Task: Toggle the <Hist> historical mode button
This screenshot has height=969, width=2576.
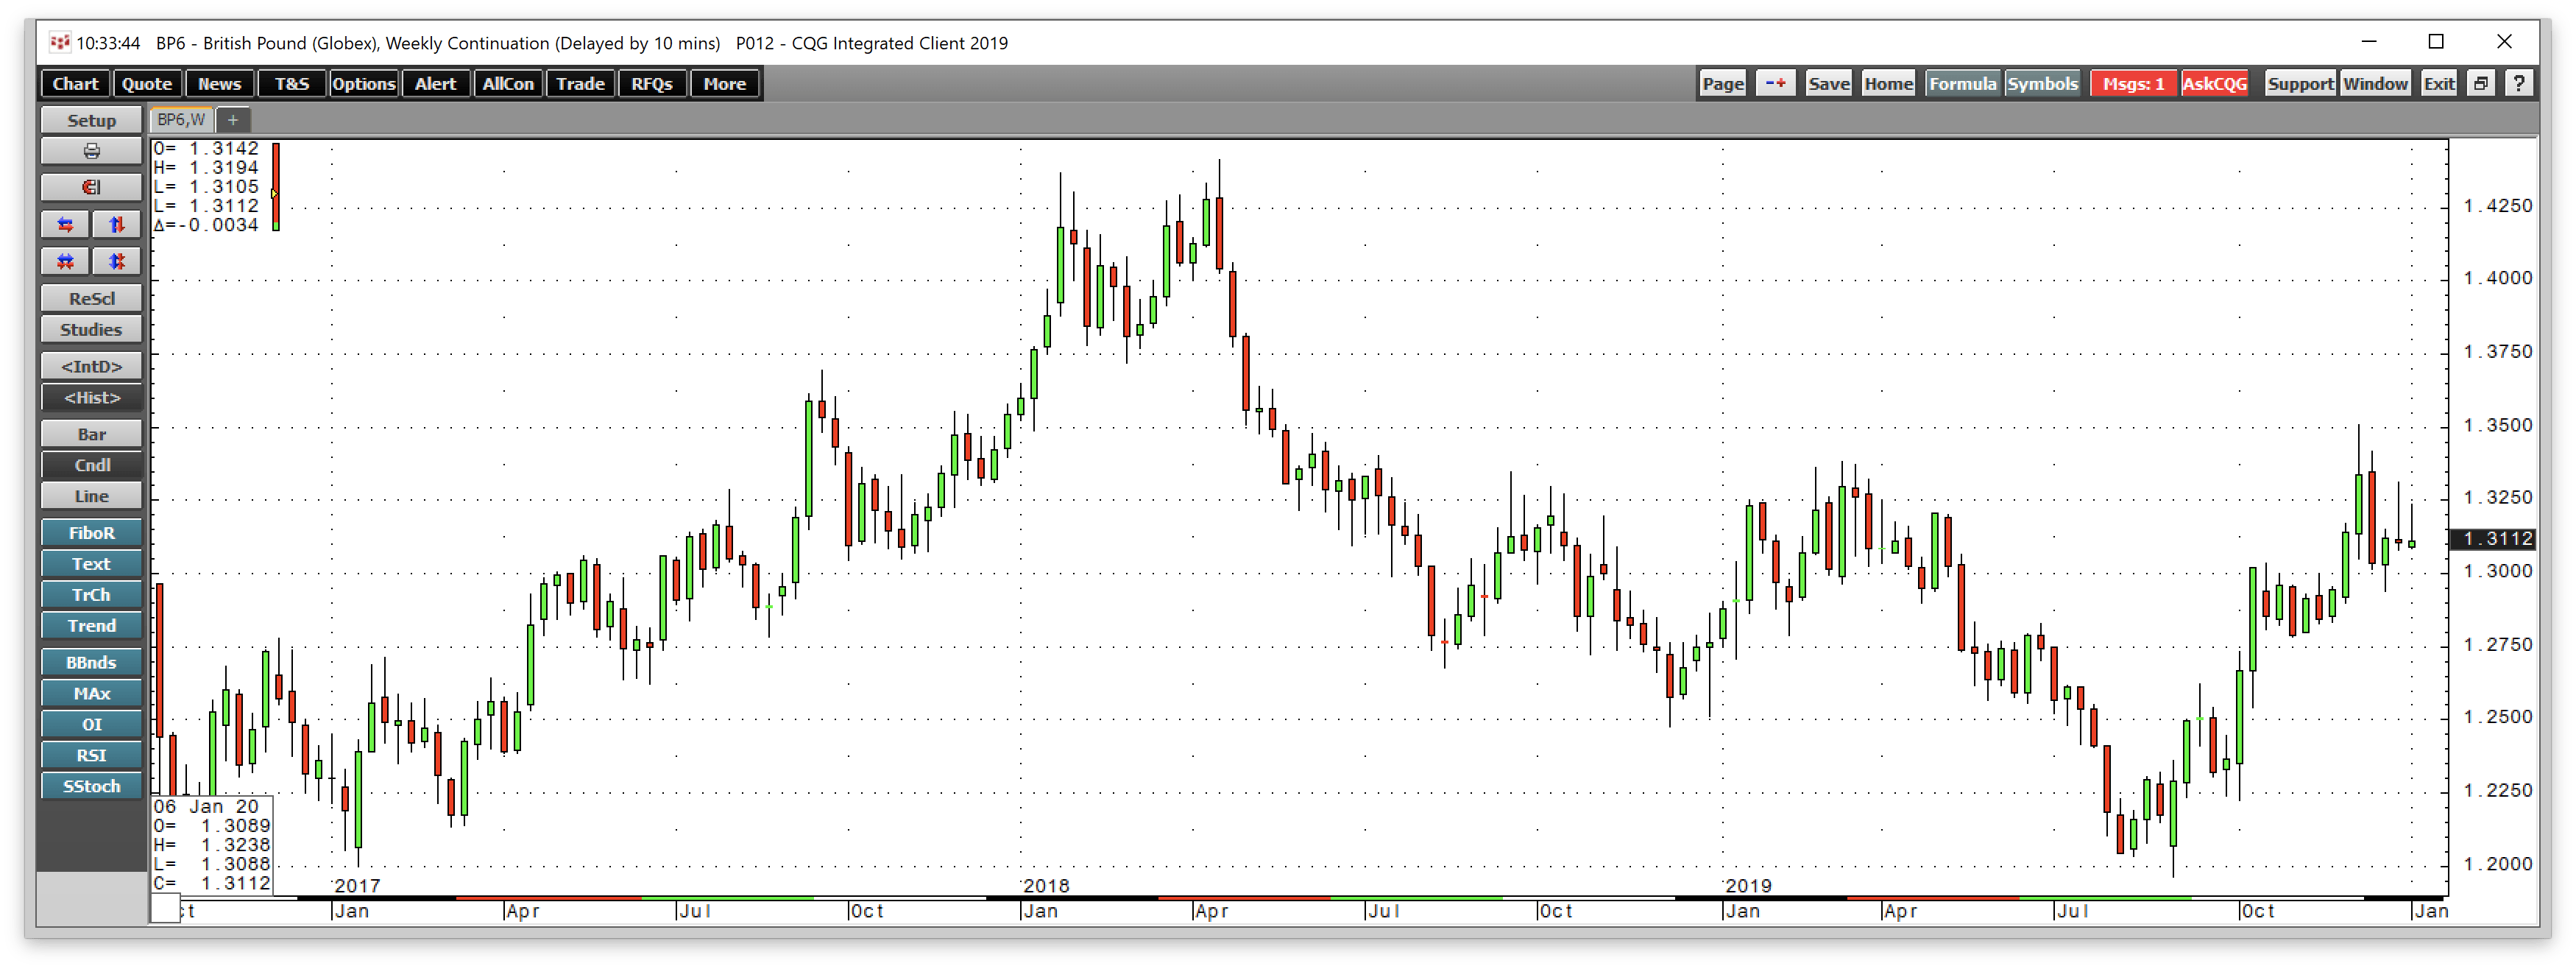Action: (91, 397)
